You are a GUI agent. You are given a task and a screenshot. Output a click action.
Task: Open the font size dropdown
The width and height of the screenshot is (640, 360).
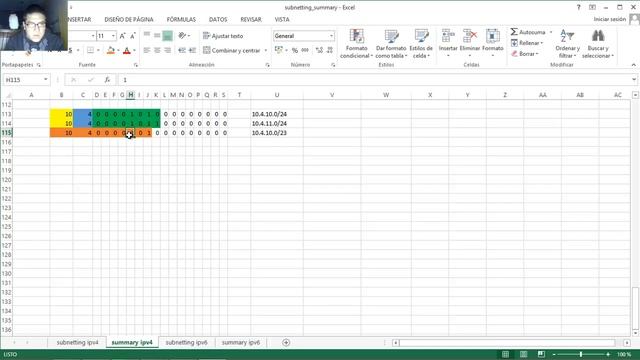[113, 36]
